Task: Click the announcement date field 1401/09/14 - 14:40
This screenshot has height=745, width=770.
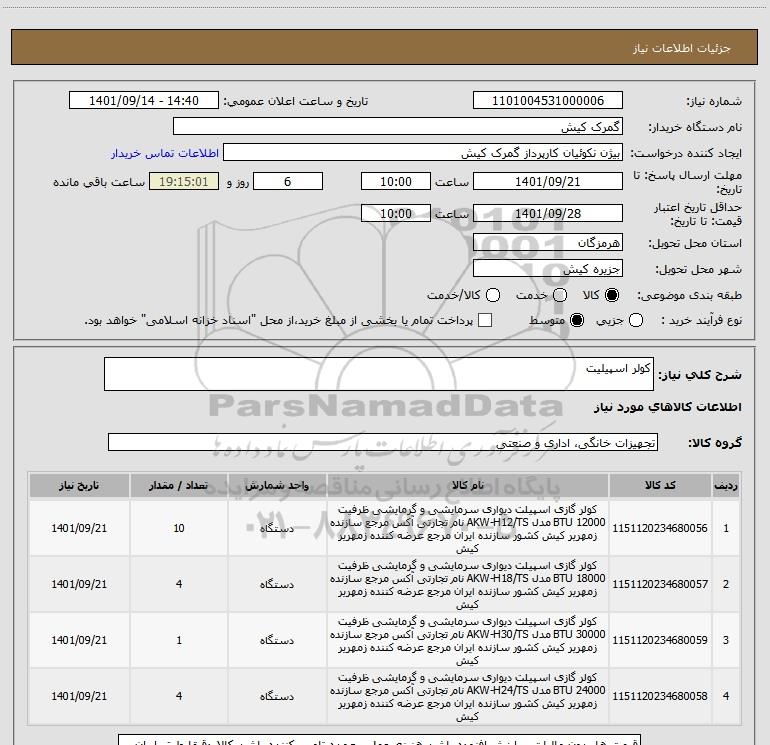Action: click(x=144, y=101)
